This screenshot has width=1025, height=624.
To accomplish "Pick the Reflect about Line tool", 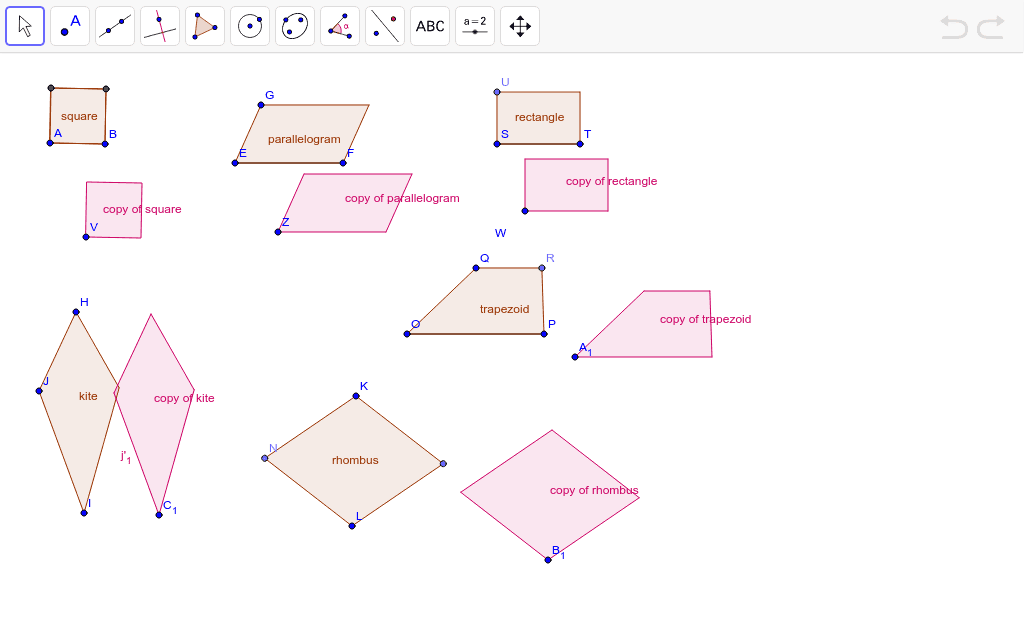I will click(385, 26).
